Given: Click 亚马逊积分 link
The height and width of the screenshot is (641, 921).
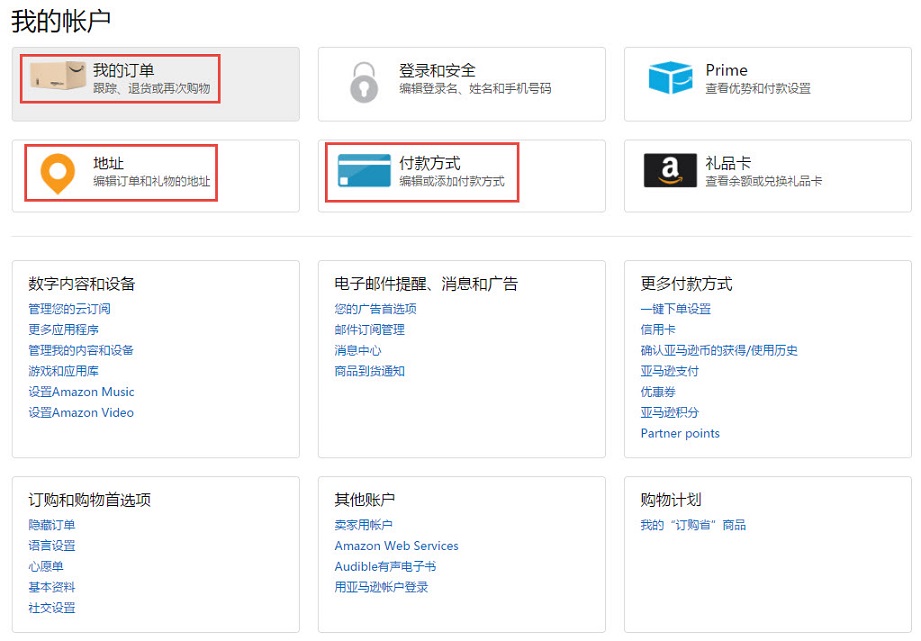Looking at the screenshot, I should 670,412.
